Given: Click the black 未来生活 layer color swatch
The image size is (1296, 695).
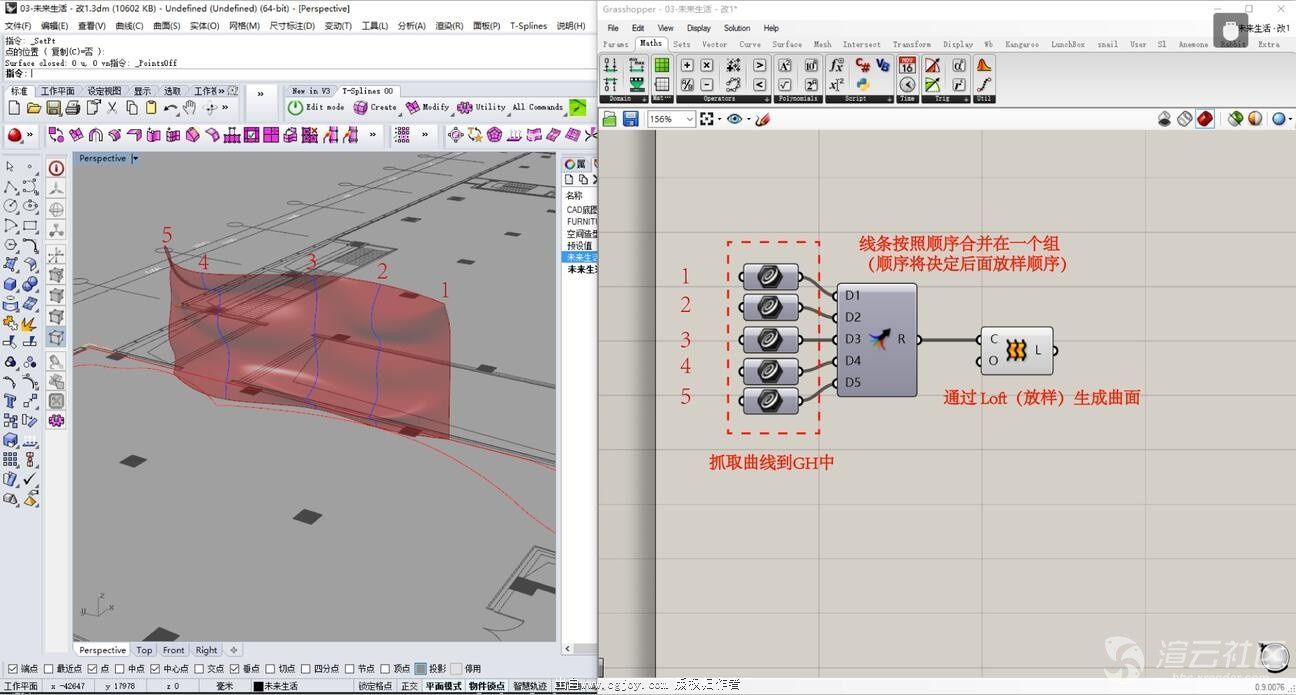Looking at the screenshot, I should [x=258, y=686].
